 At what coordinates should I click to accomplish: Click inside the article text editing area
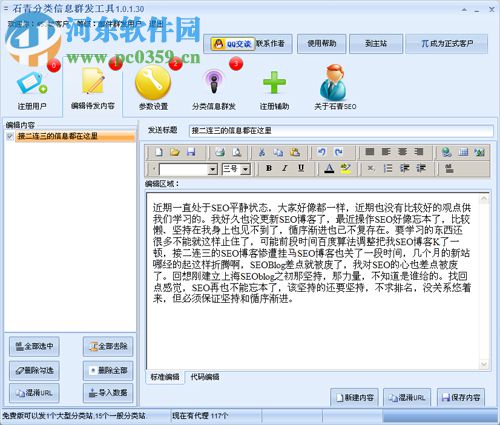point(313,282)
